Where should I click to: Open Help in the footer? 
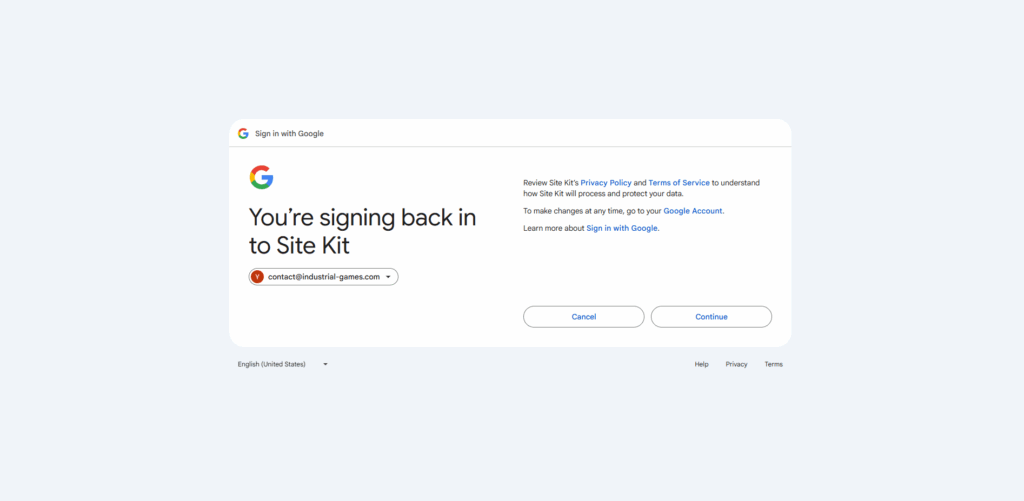click(701, 364)
